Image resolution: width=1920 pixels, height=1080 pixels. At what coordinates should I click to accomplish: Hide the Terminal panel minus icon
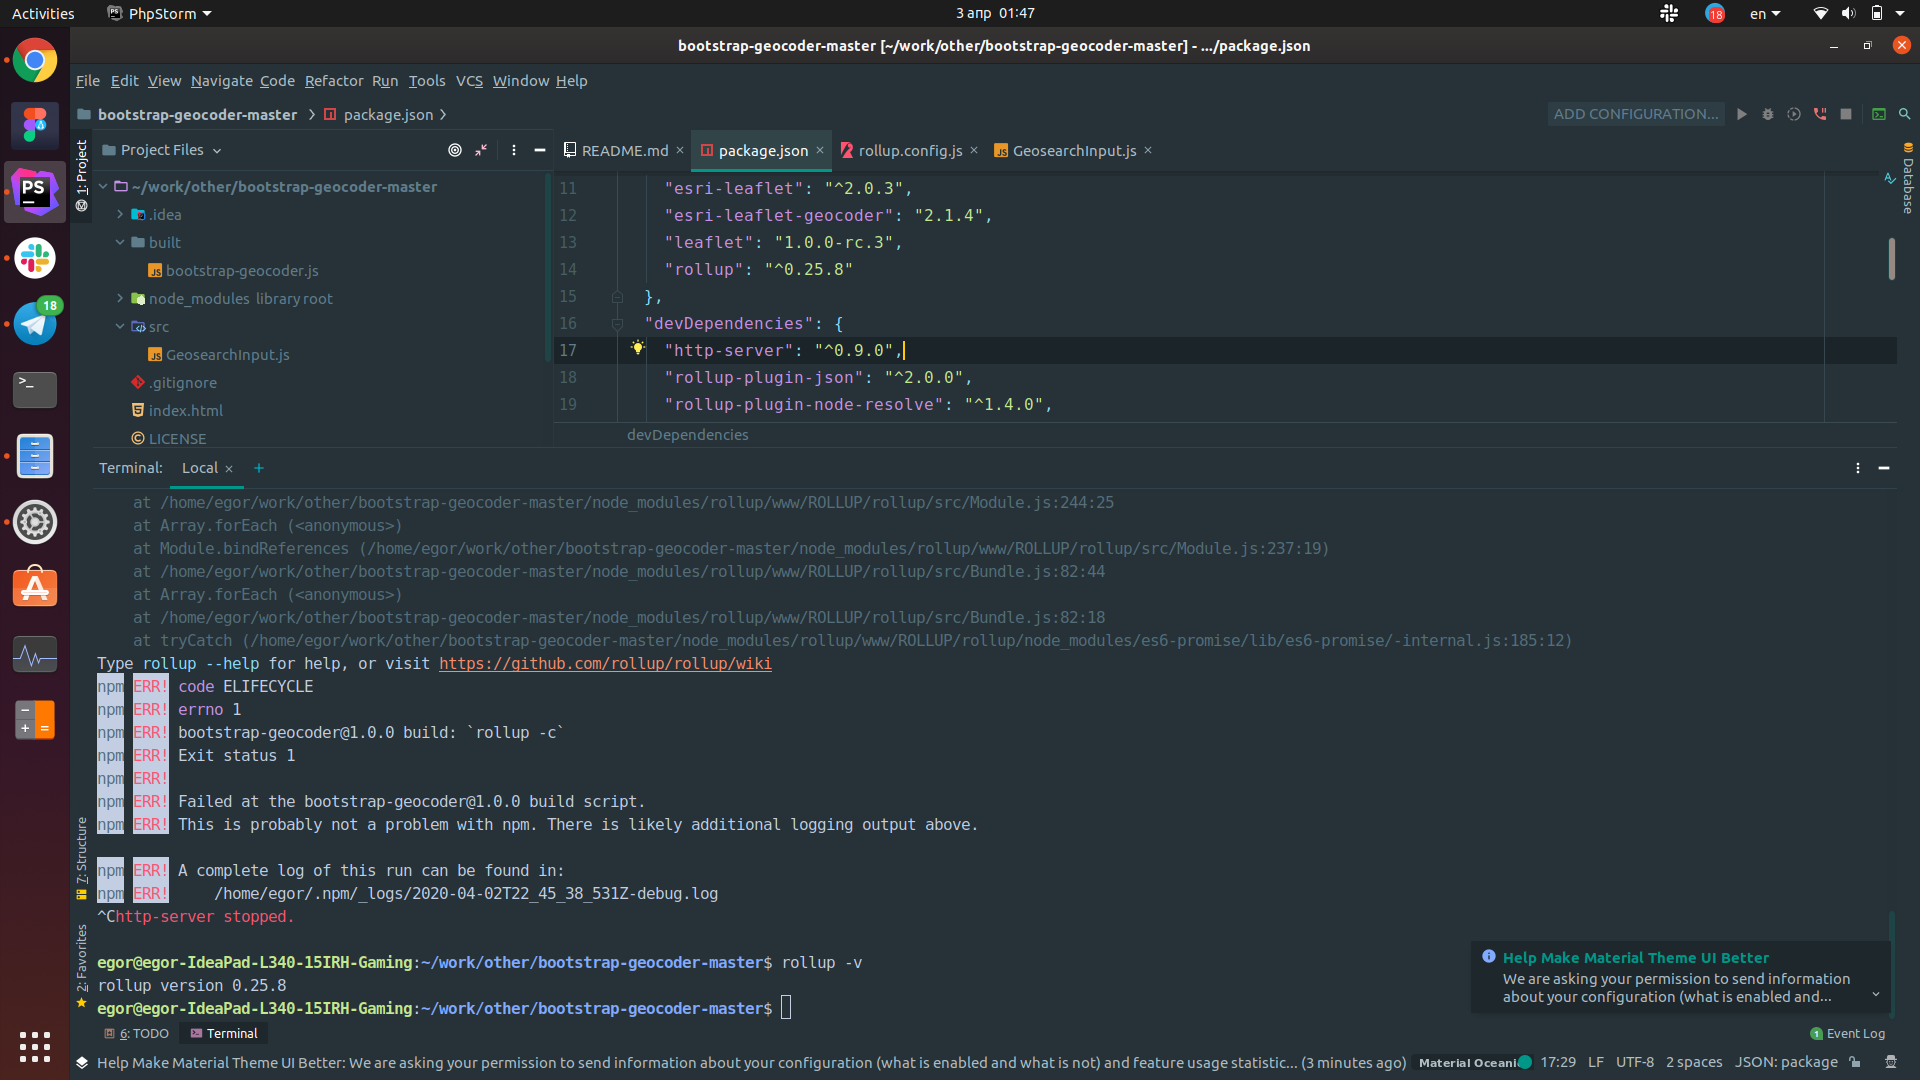coord(1884,468)
